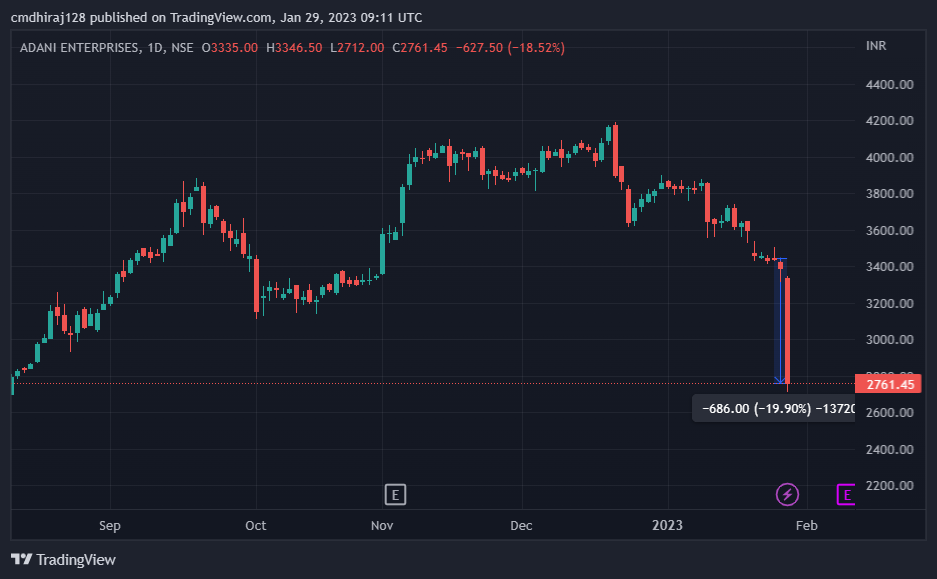Screen dimensions: 937x579
Task: Click the close value C2761.45
Action: [420, 48]
